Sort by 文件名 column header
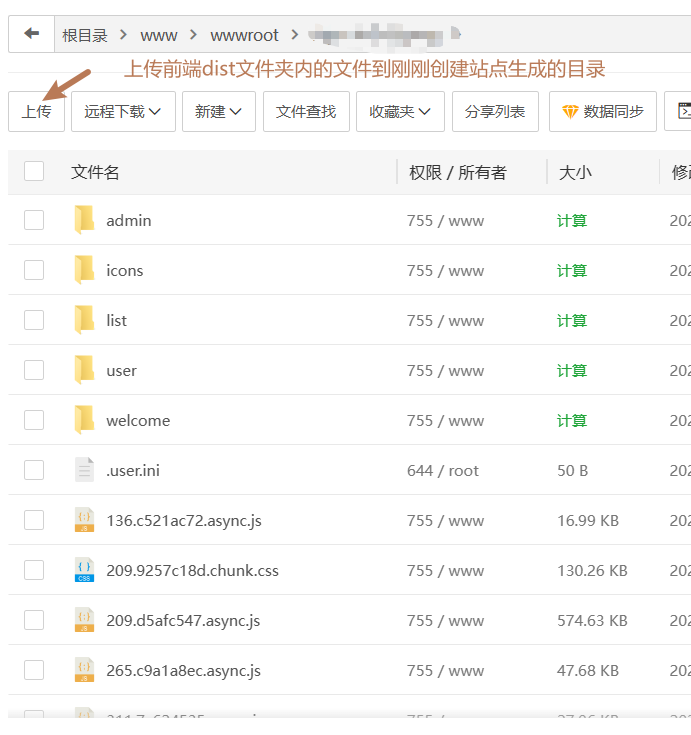Viewport: 691px width, 735px height. (x=95, y=172)
